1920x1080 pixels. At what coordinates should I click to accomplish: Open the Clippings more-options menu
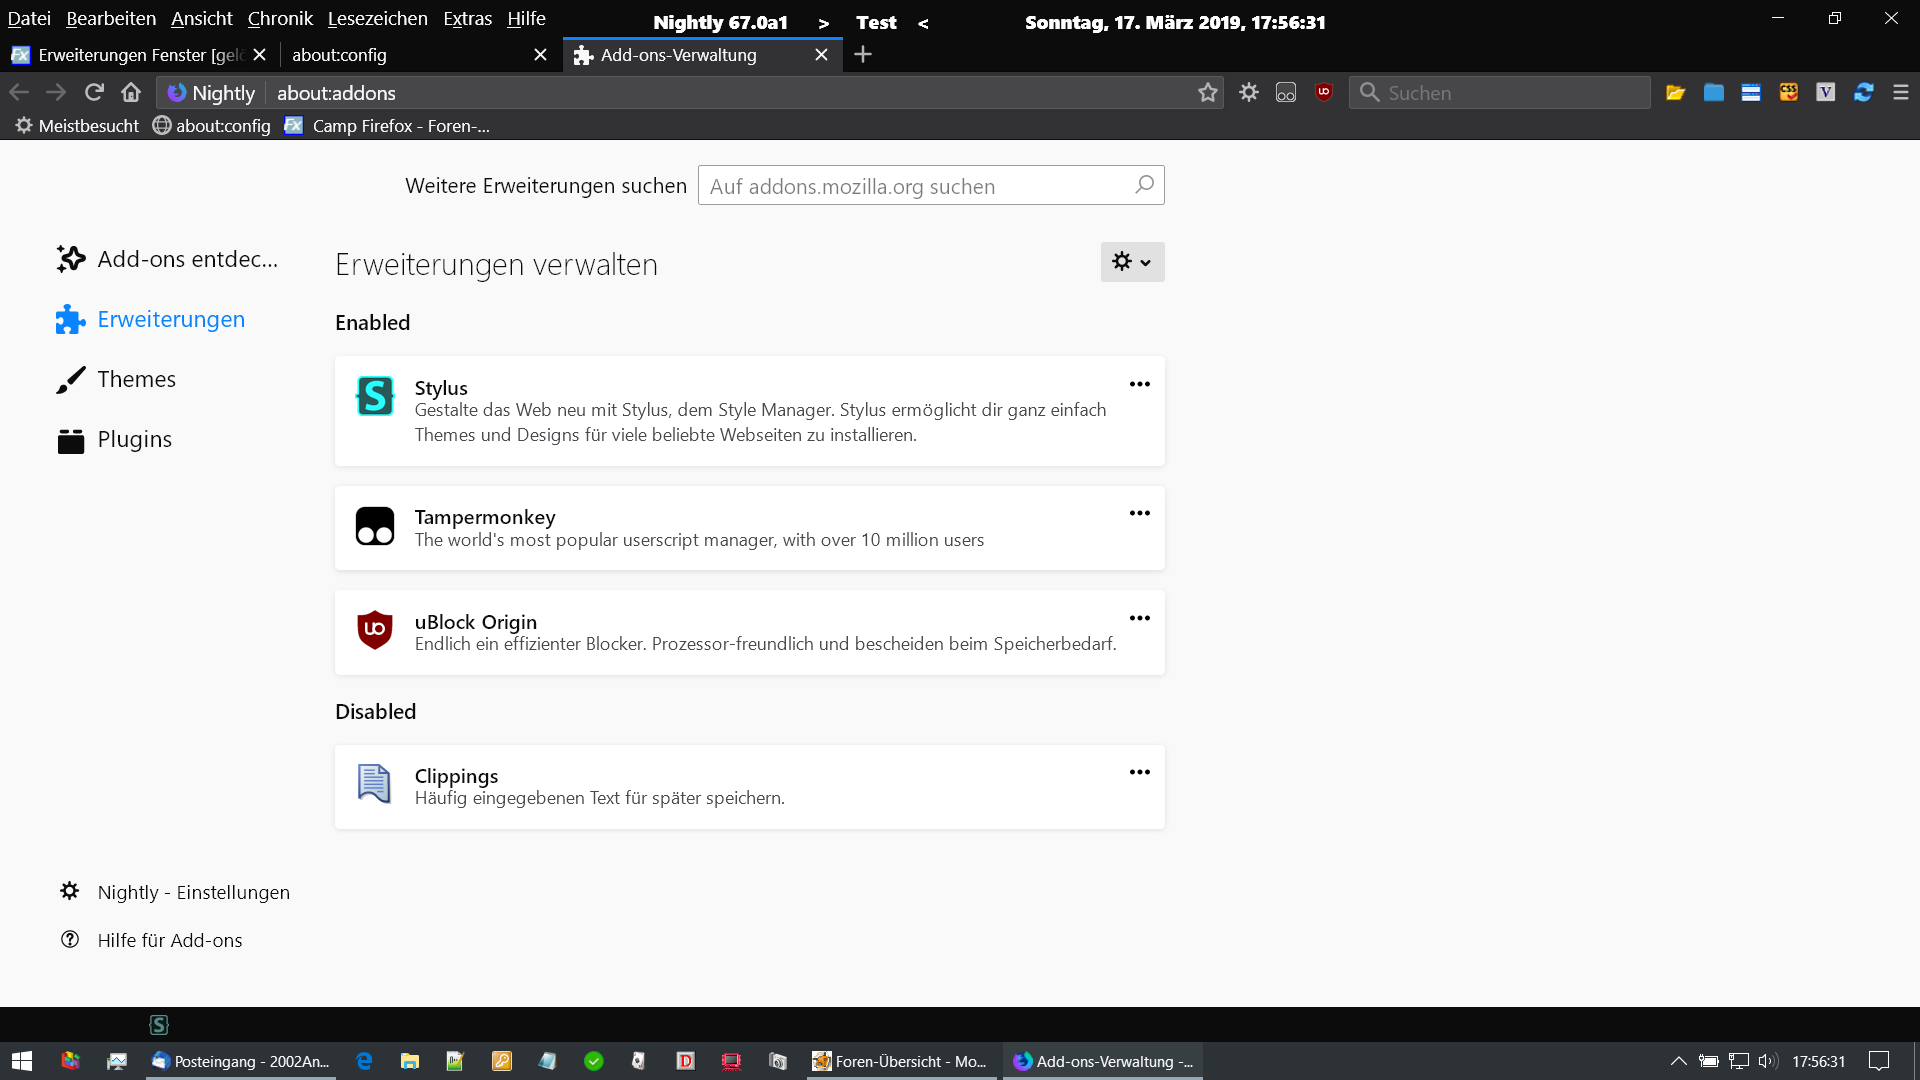click(1139, 772)
